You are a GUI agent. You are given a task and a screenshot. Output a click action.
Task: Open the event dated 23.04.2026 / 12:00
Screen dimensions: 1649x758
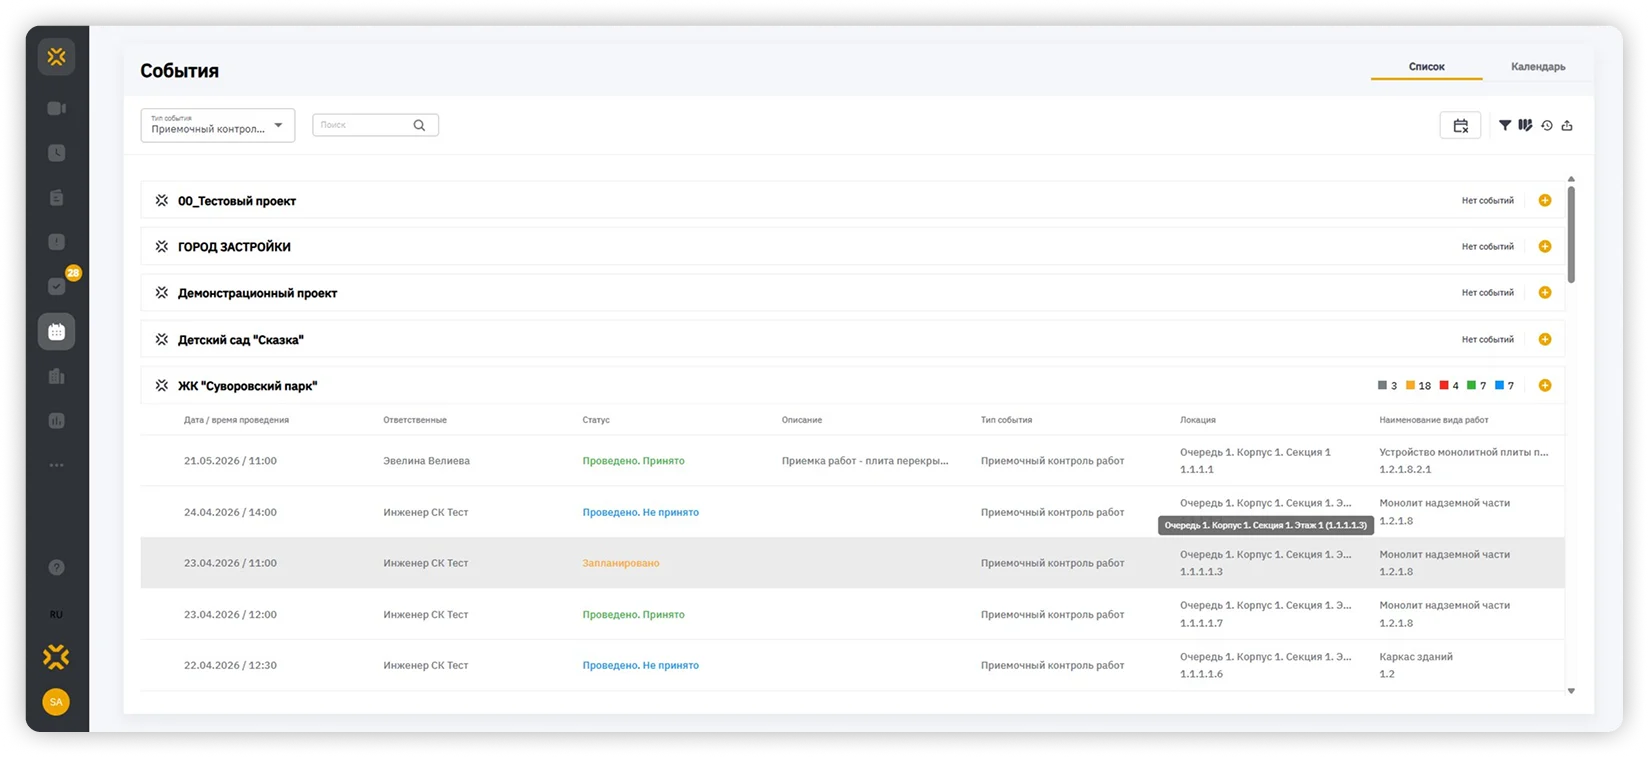[x=853, y=614]
